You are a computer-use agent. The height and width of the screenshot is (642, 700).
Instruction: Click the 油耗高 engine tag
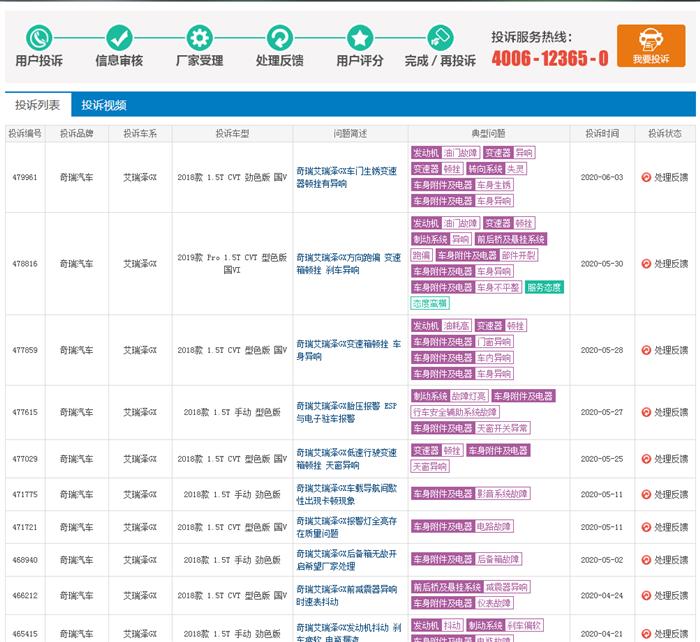(456, 325)
